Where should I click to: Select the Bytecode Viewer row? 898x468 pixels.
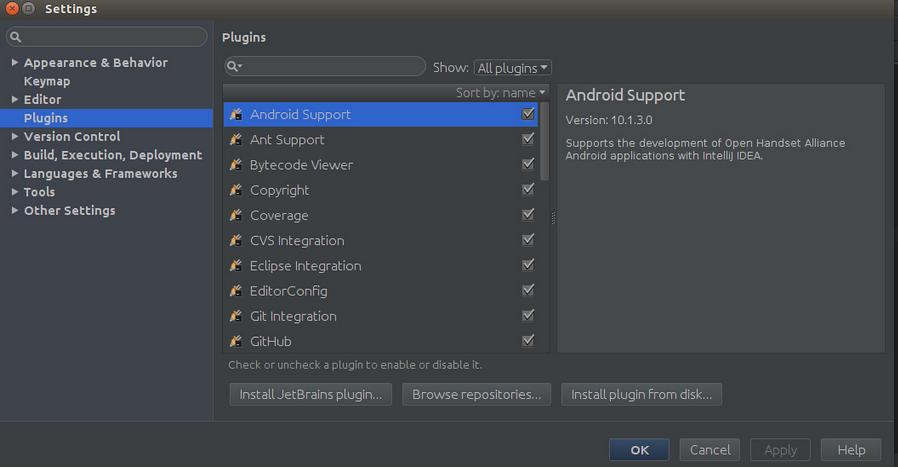[x=381, y=165]
